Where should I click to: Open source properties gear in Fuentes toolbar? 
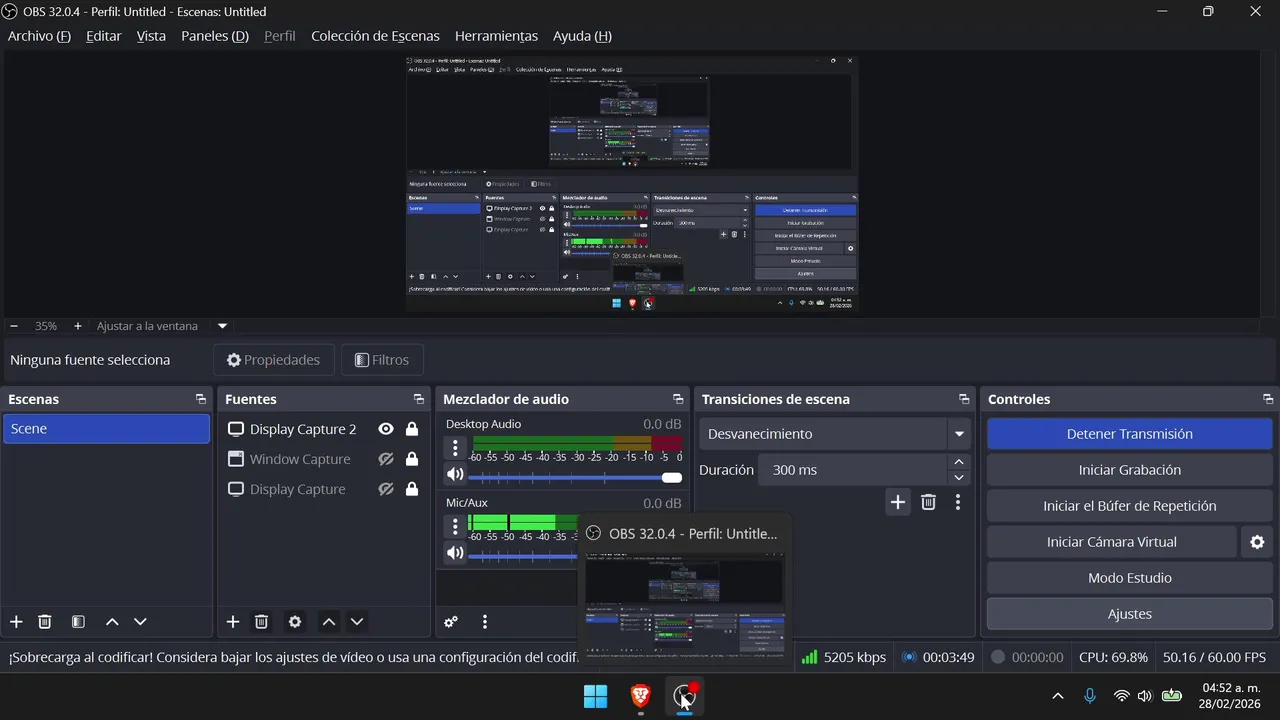coord(295,622)
